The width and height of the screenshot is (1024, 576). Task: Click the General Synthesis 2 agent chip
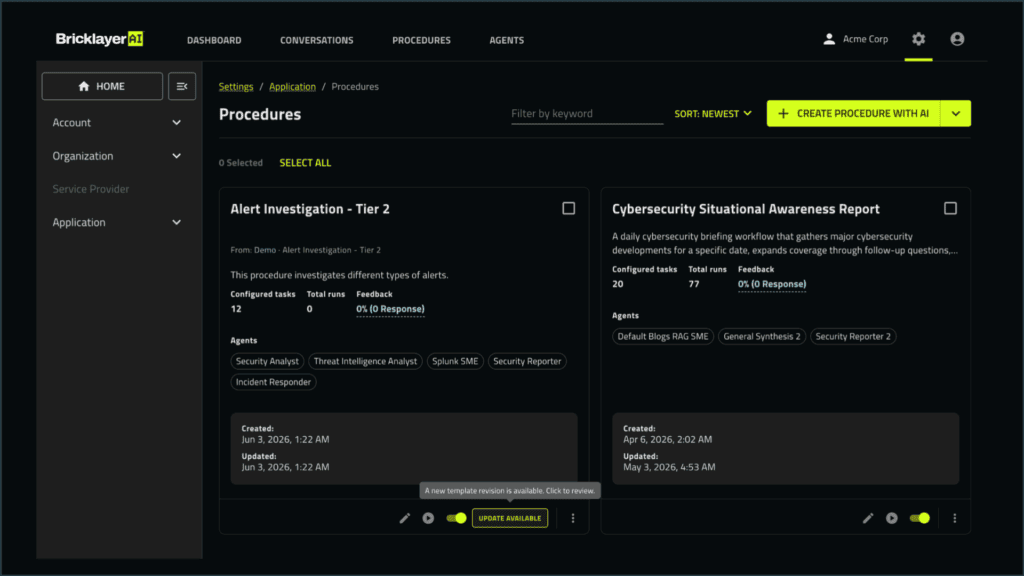click(761, 336)
